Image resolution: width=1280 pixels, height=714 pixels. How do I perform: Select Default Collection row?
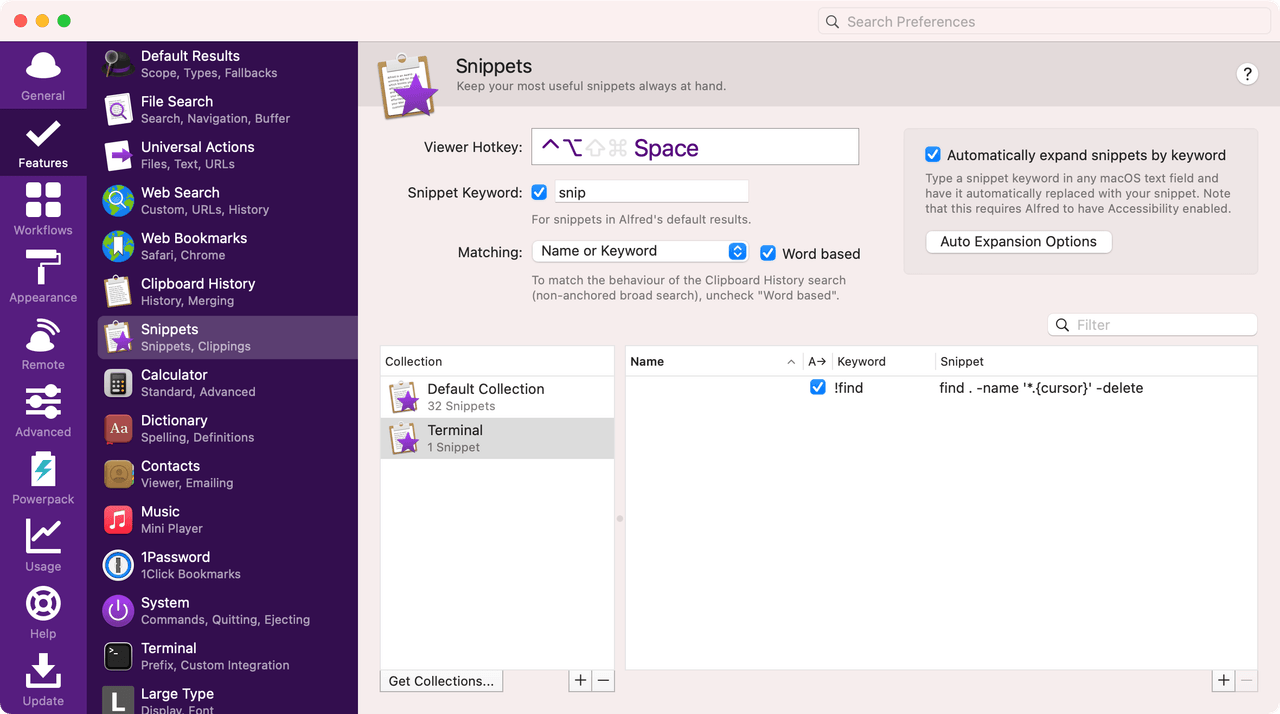[x=497, y=397]
